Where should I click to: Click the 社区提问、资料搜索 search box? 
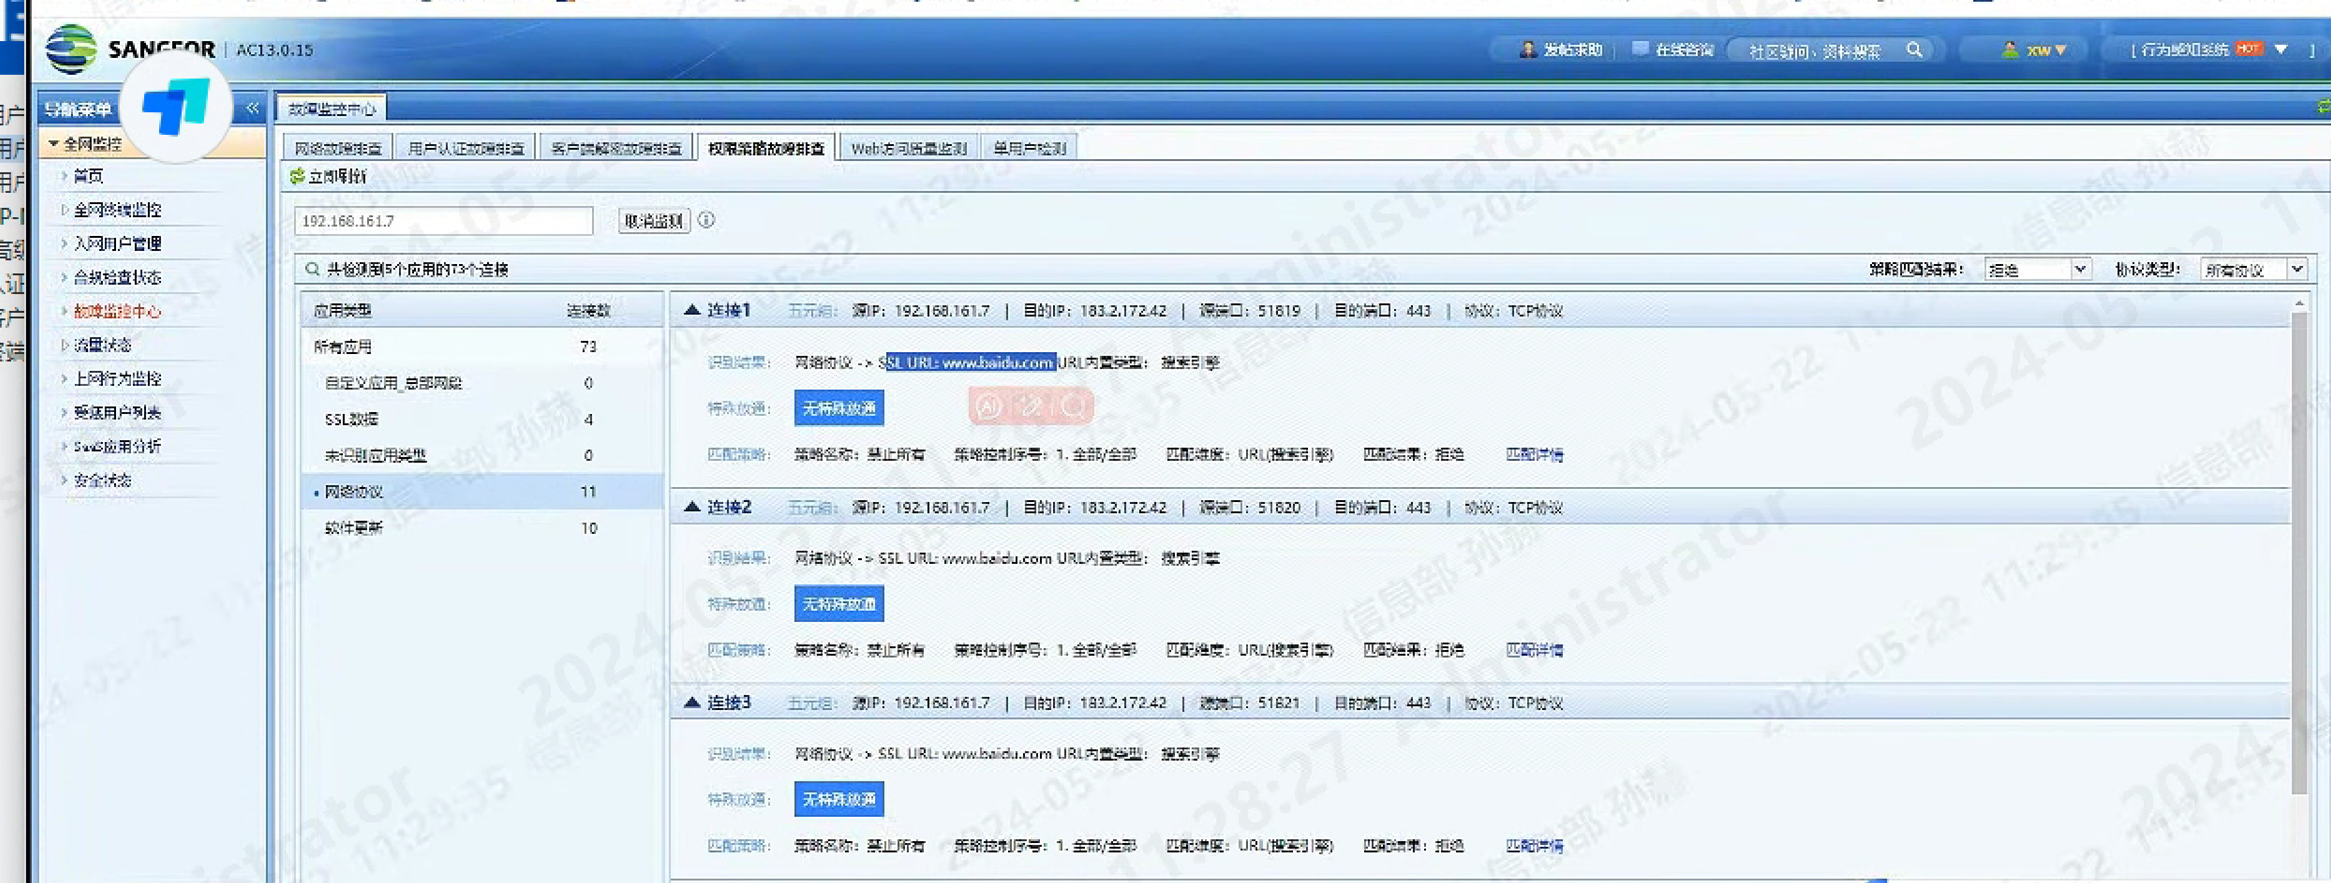[1815, 51]
